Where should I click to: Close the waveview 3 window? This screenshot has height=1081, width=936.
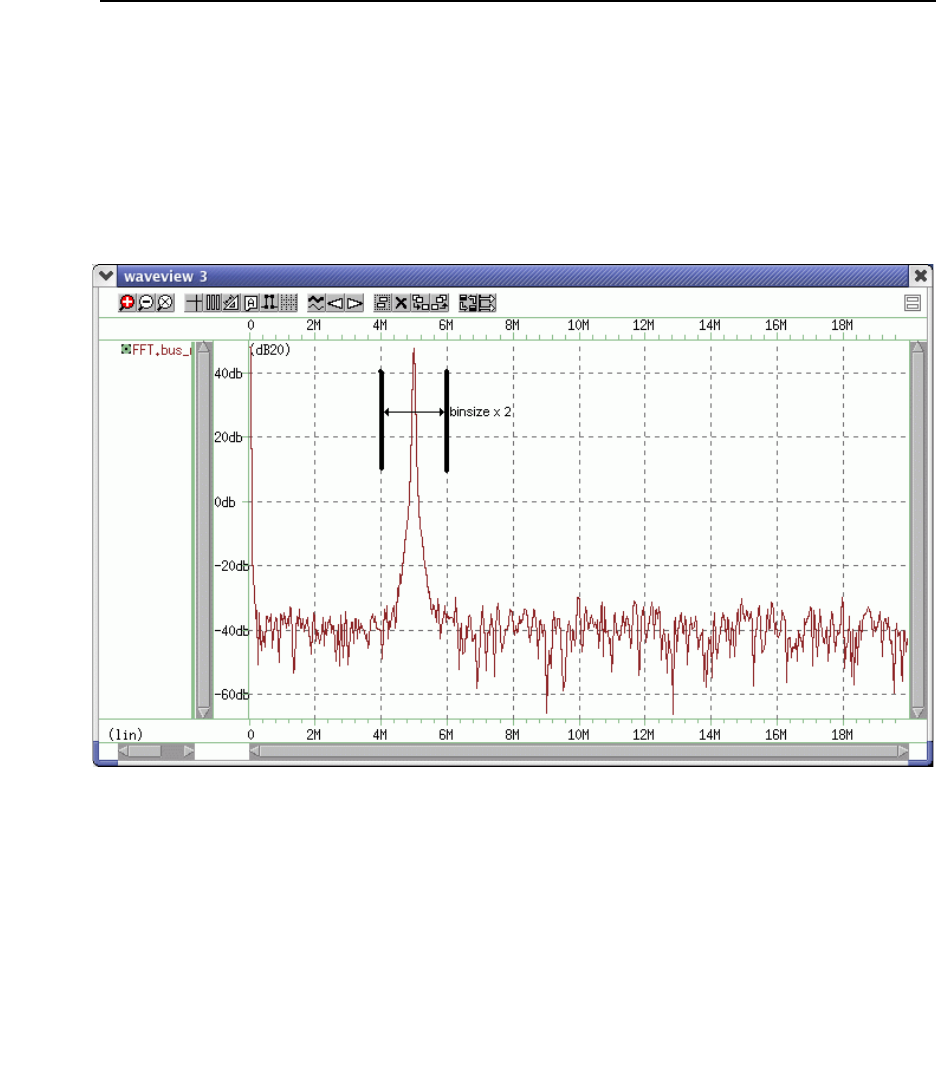pyautogui.click(x=920, y=276)
